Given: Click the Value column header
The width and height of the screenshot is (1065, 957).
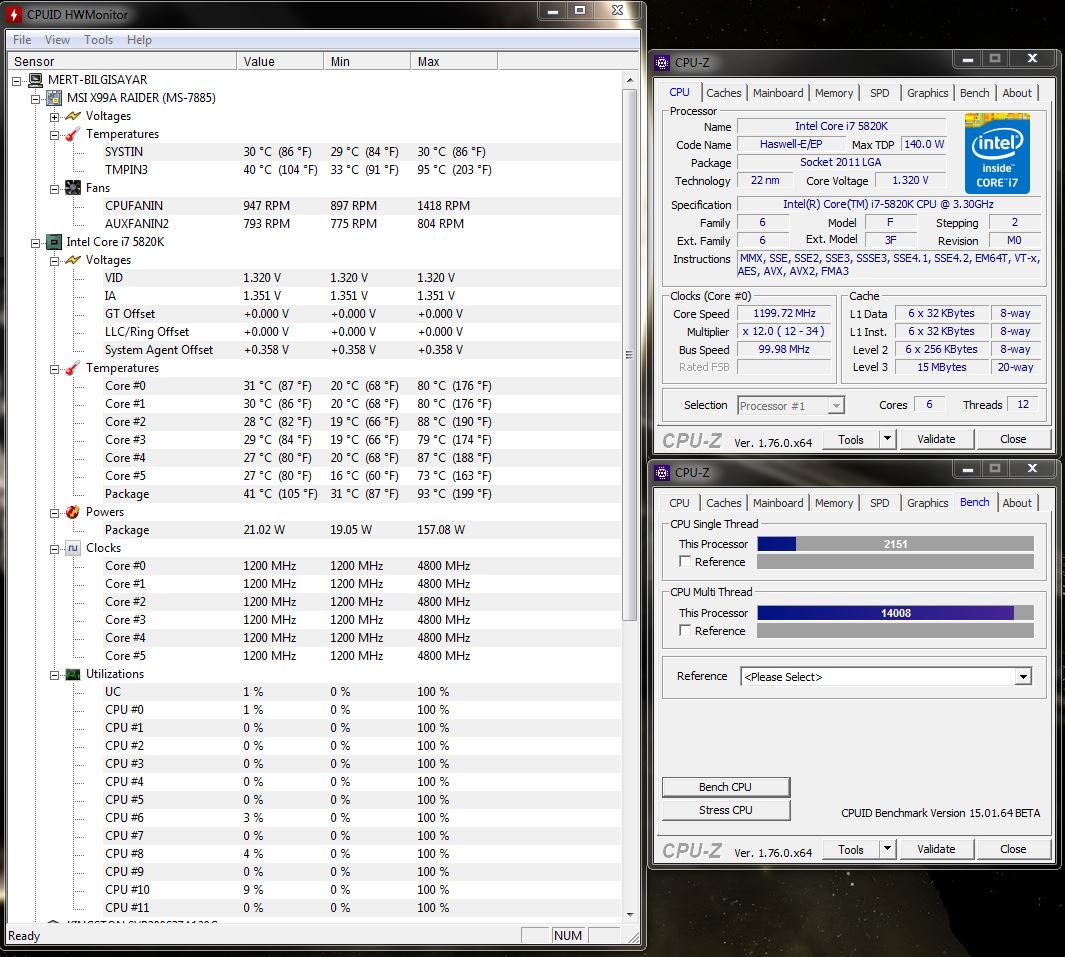Looking at the screenshot, I should (280, 61).
